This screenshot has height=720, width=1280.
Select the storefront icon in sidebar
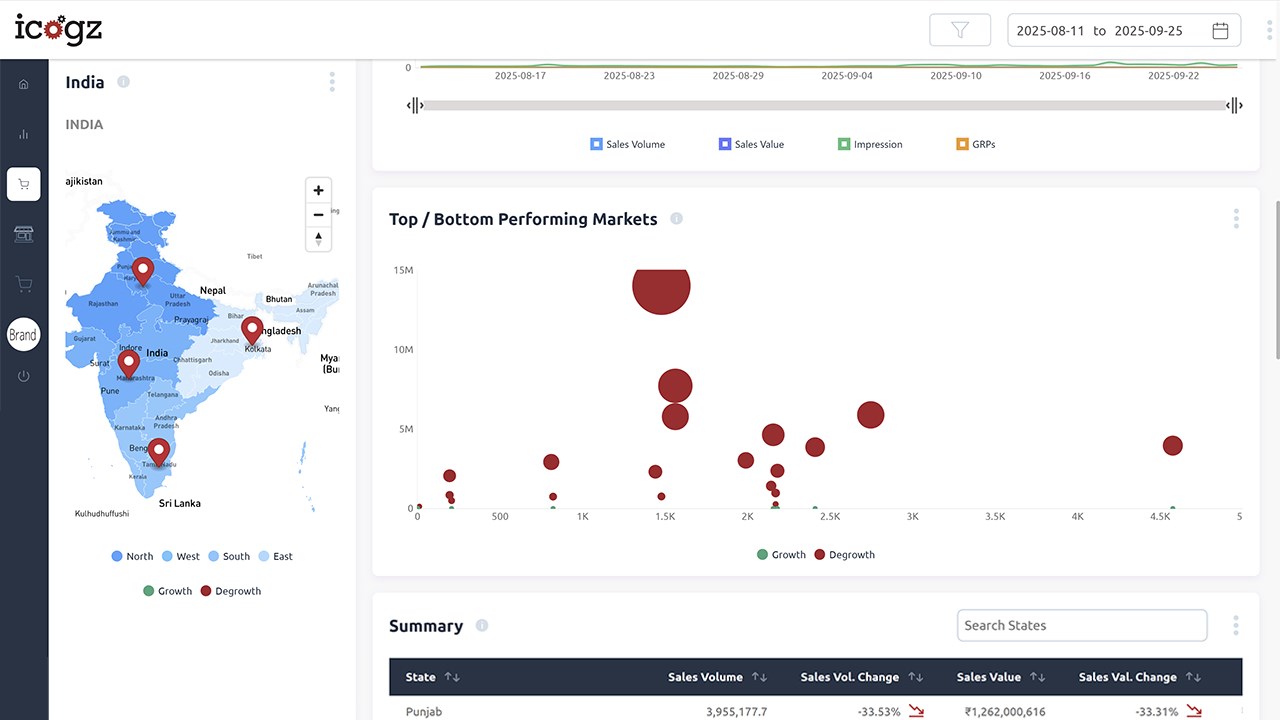(x=23, y=234)
